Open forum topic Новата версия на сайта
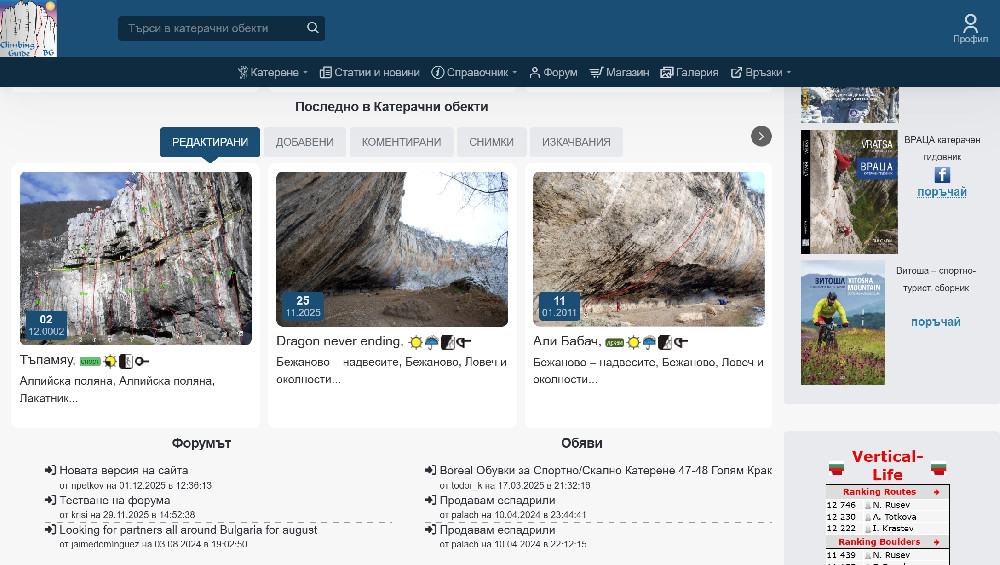 tap(123, 470)
